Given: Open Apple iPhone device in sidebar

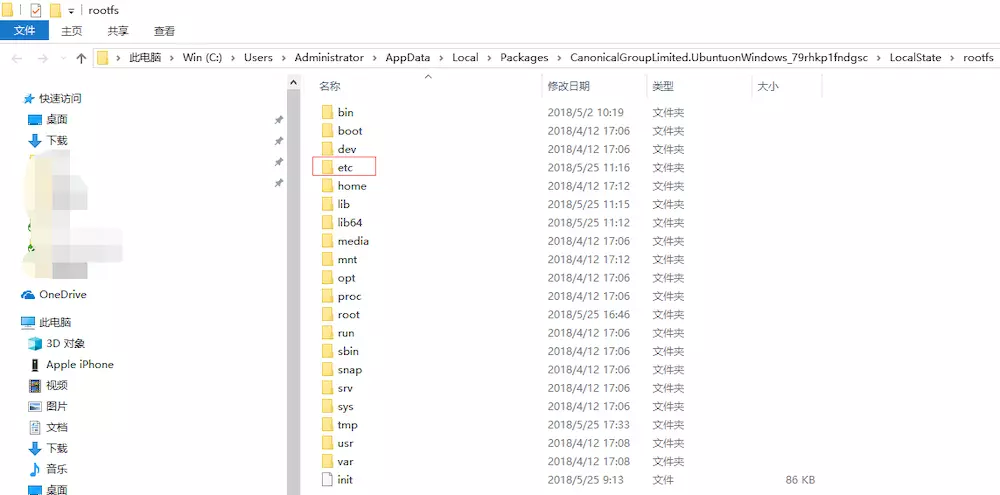Looking at the screenshot, I should (79, 365).
